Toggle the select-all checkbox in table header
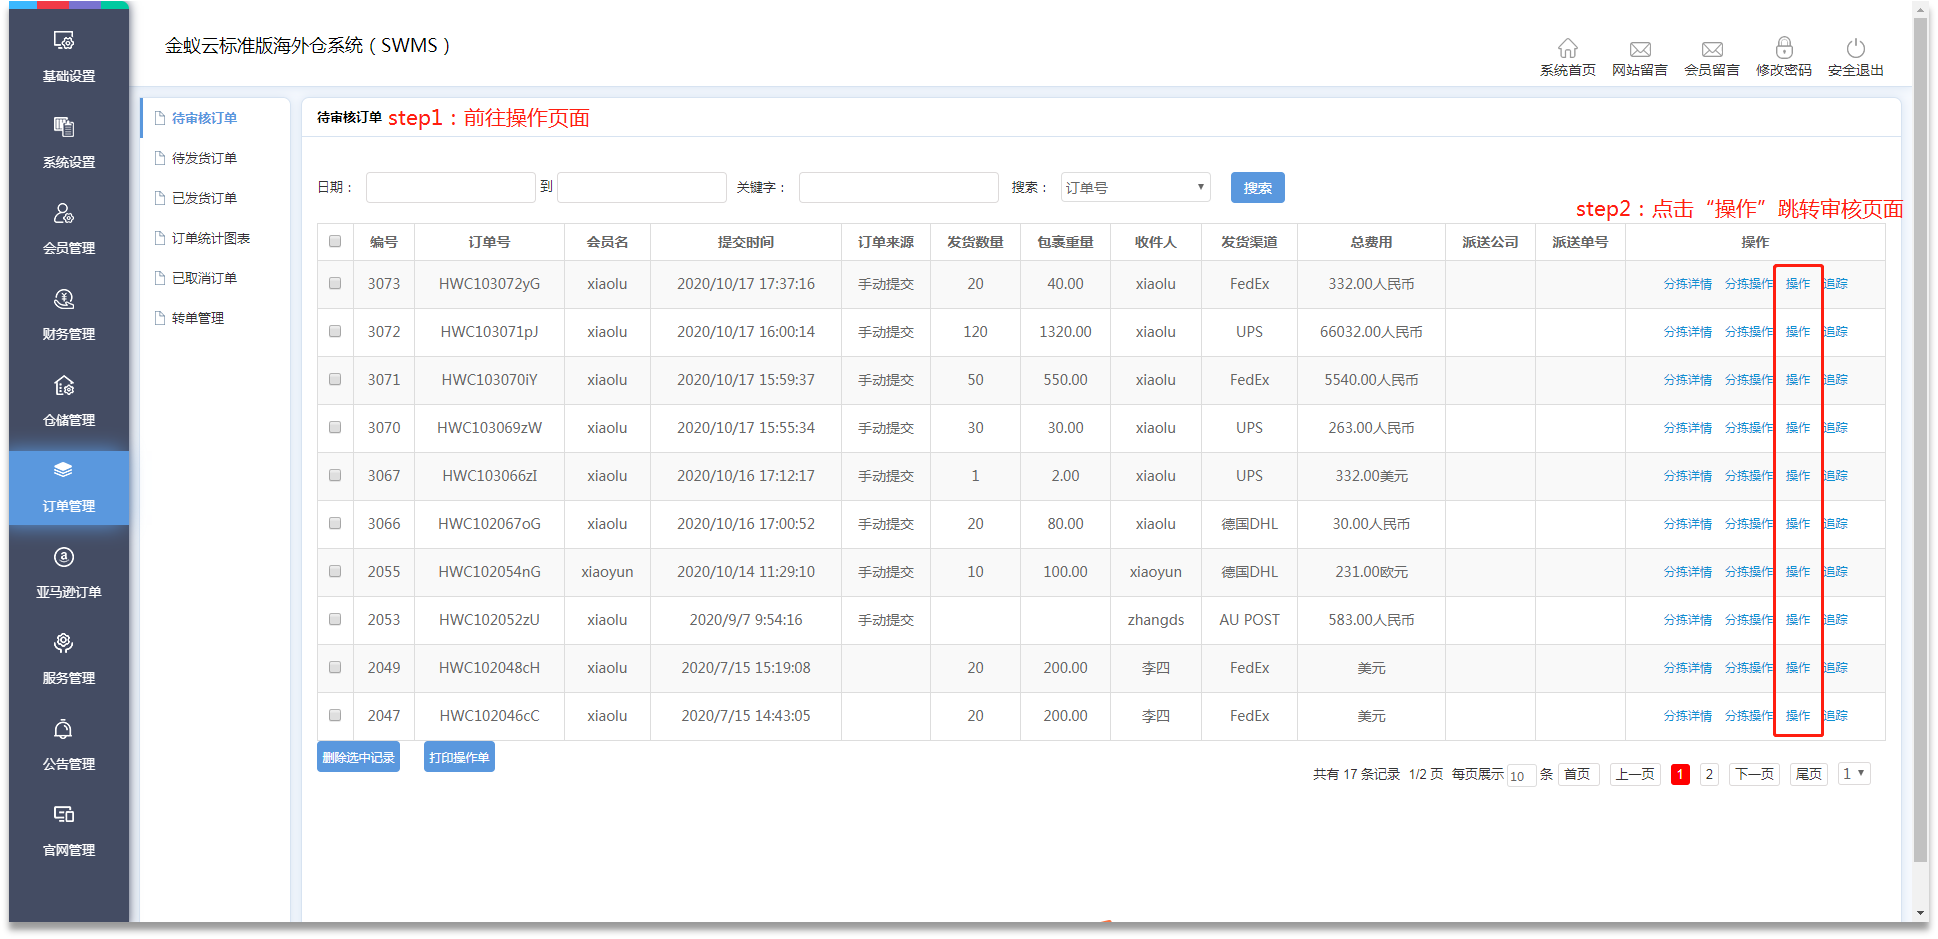This screenshot has height=939, width=1938. (x=335, y=241)
